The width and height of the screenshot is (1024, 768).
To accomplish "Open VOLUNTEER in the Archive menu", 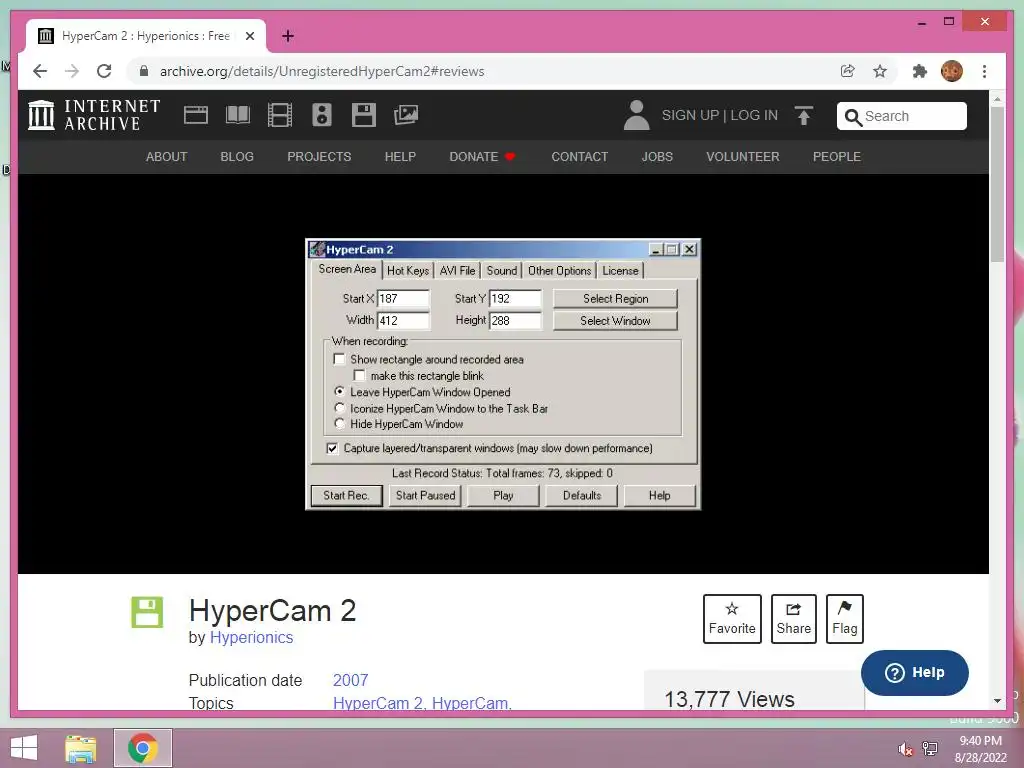I will pyautogui.click(x=743, y=157).
